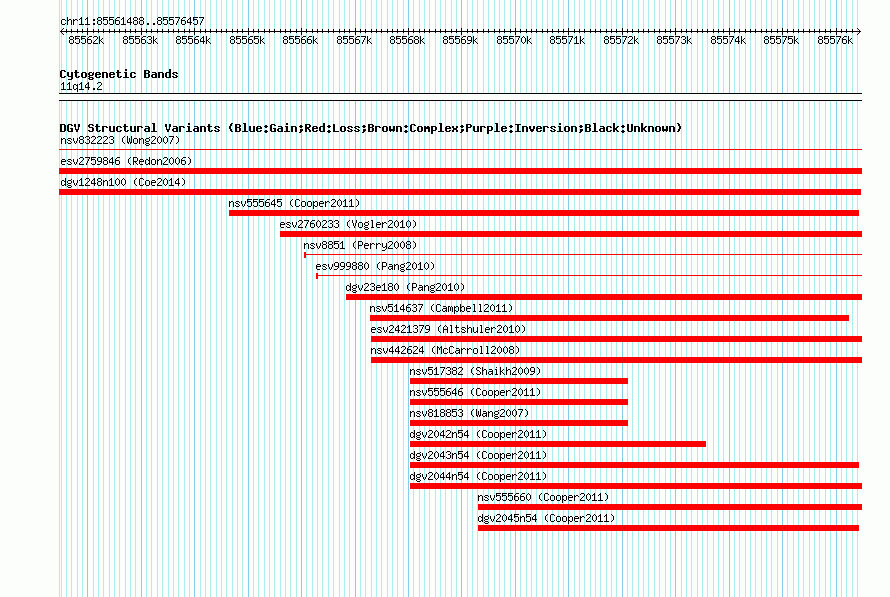
Task: Click the red bar below nsv517382
Action: (519, 381)
